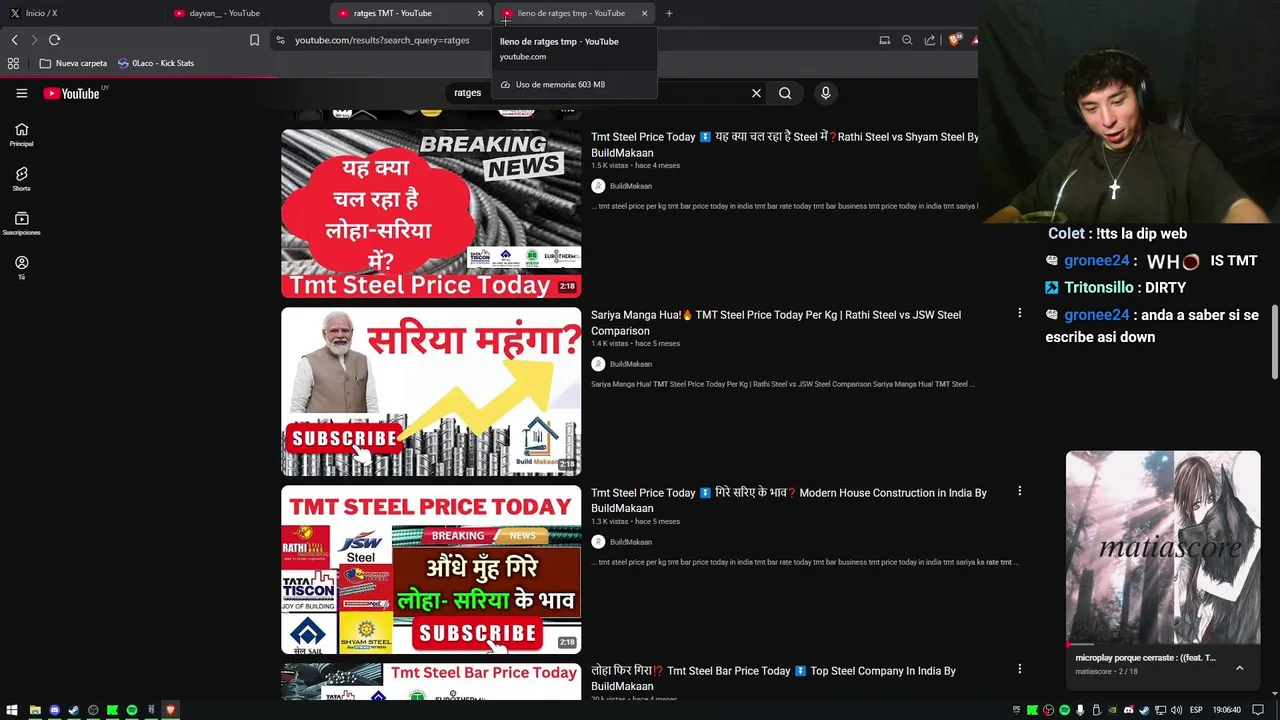Open BuildMakaan channel under Sariya Manga Hua
Image resolution: width=1280 pixels, height=720 pixels.
[x=621, y=364]
